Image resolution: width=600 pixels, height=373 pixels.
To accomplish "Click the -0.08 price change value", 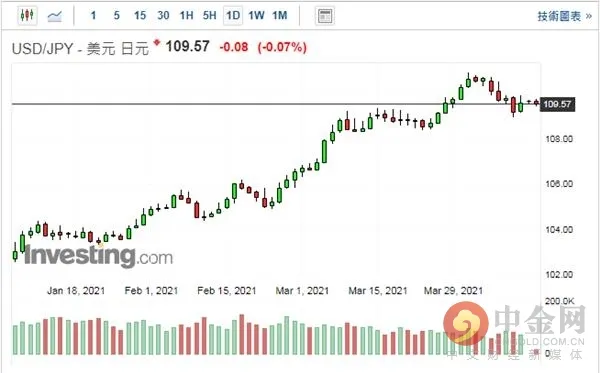I will pyautogui.click(x=234, y=47).
